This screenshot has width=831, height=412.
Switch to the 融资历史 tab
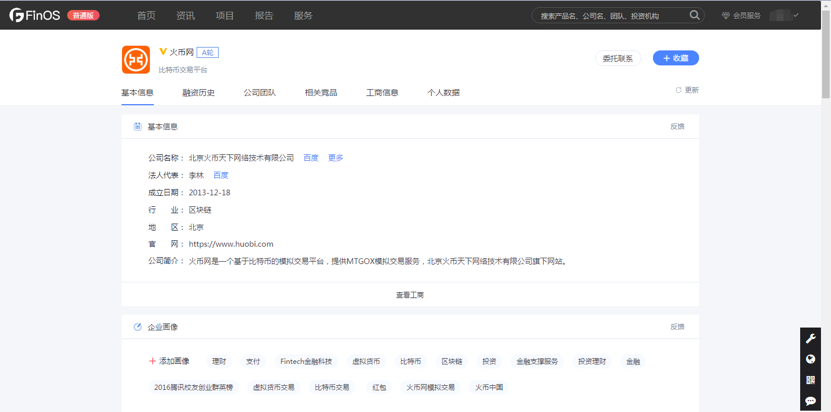tap(199, 92)
